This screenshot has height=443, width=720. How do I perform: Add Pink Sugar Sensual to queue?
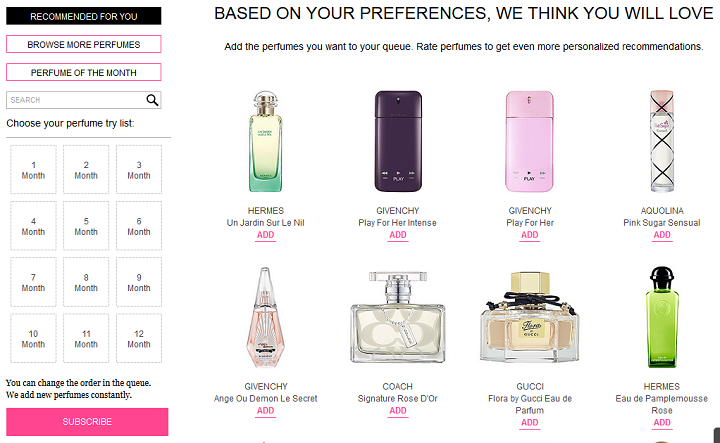662,235
